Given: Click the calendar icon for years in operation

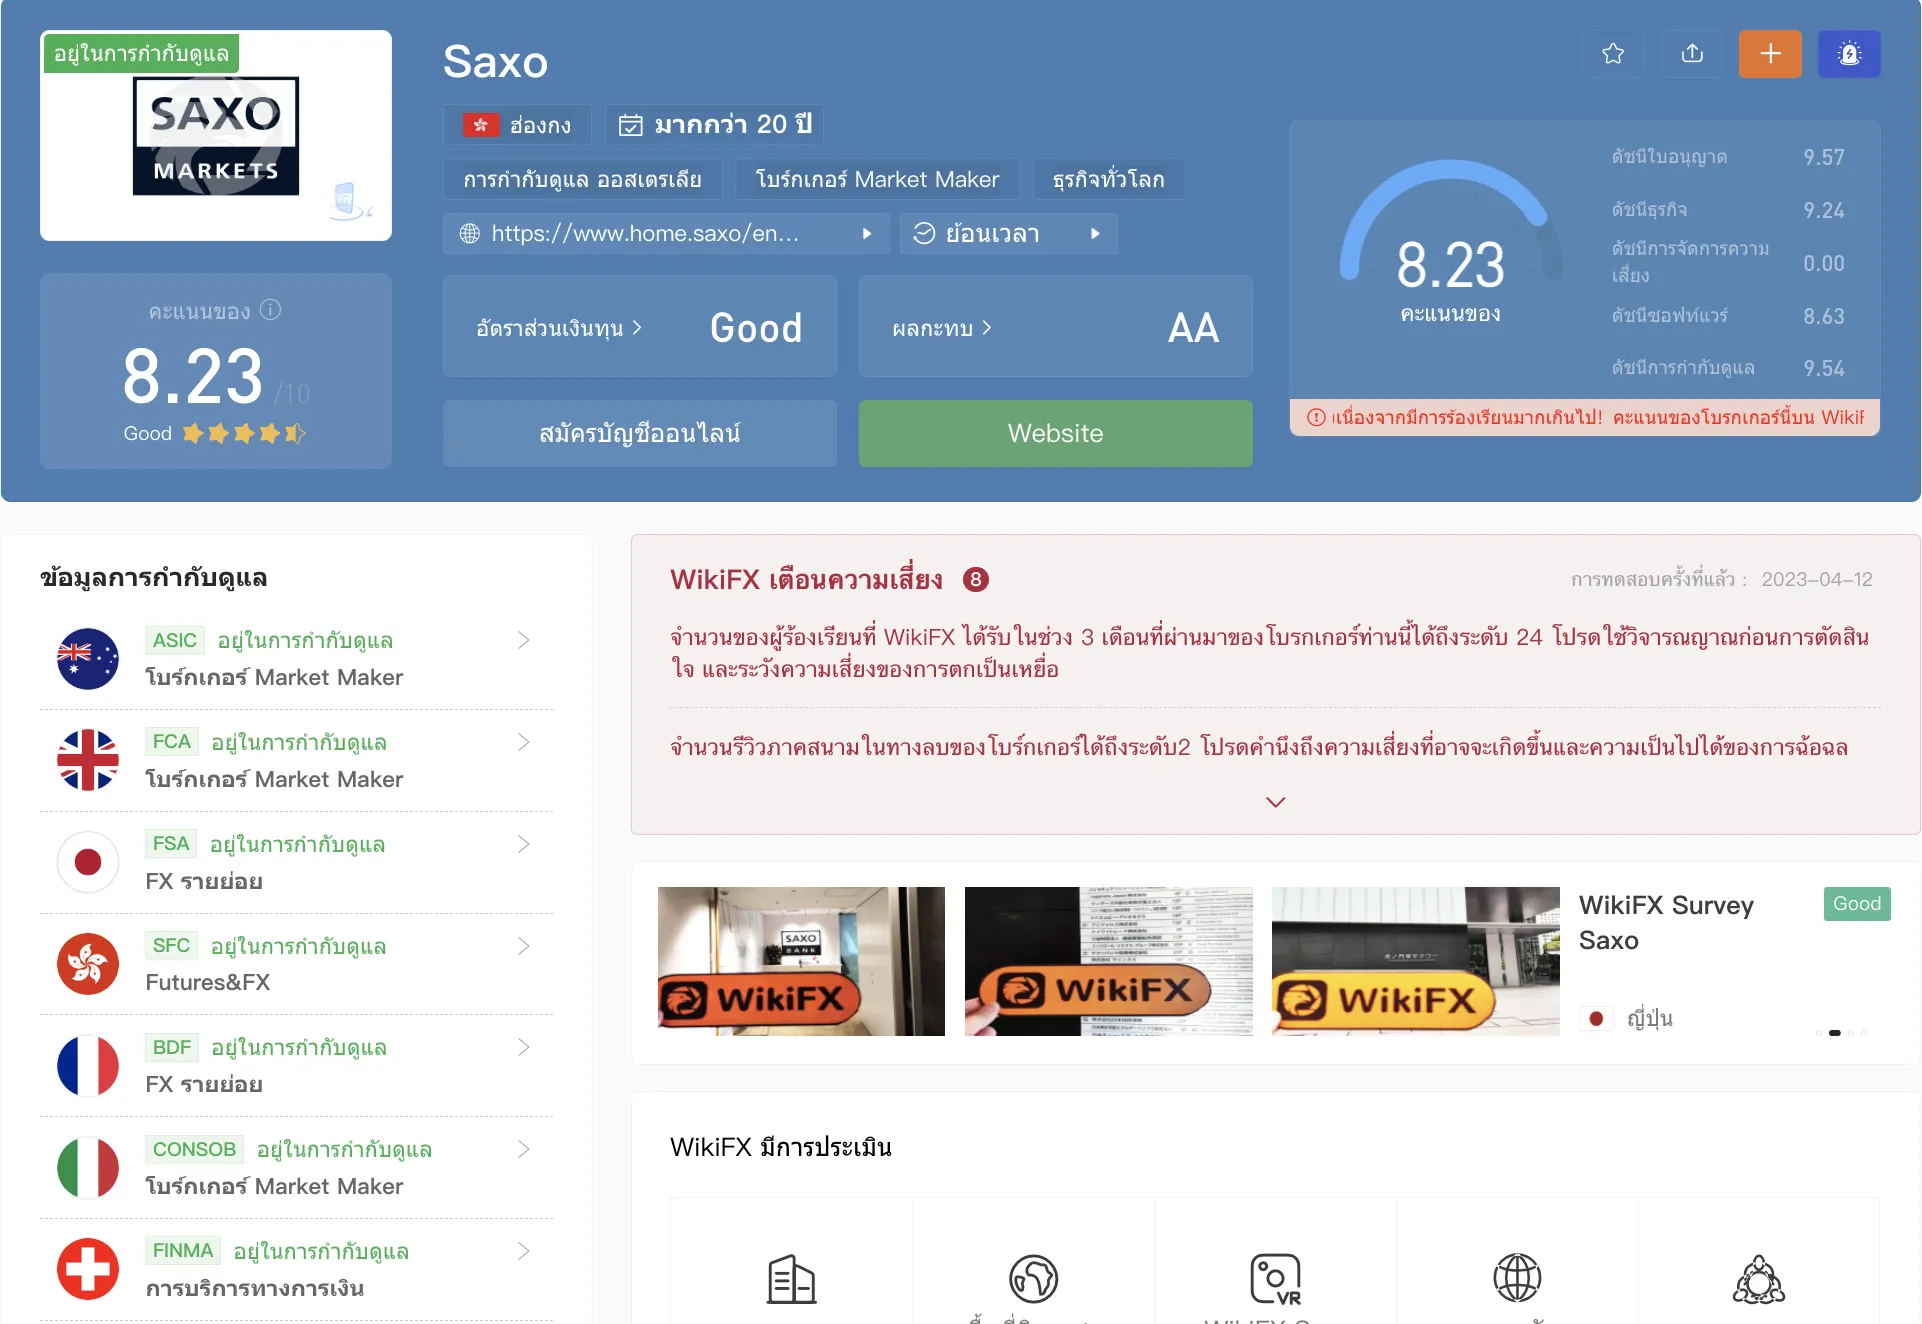Looking at the screenshot, I should [630, 125].
